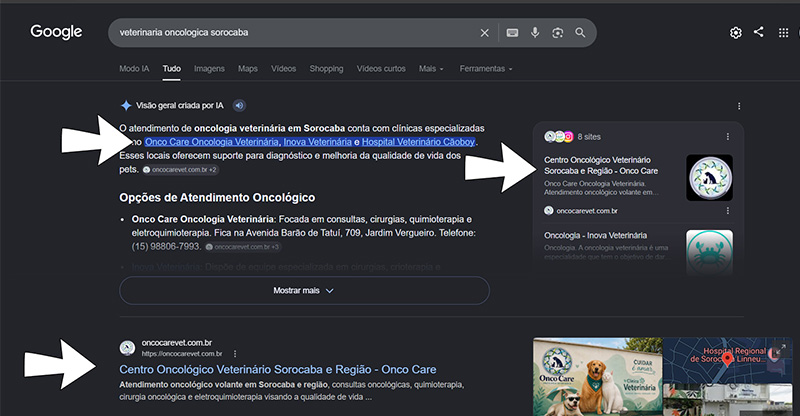Click inside the search box text
Screen dimensions: 800x416
184,33
